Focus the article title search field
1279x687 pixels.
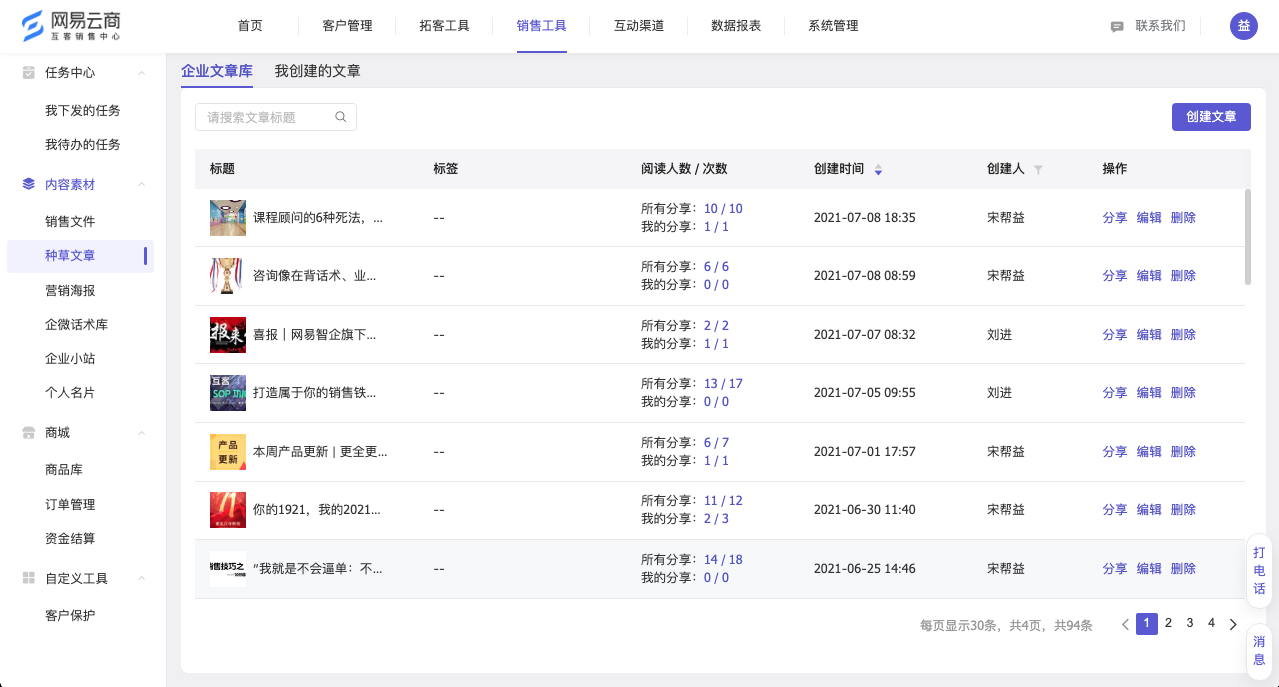point(265,117)
